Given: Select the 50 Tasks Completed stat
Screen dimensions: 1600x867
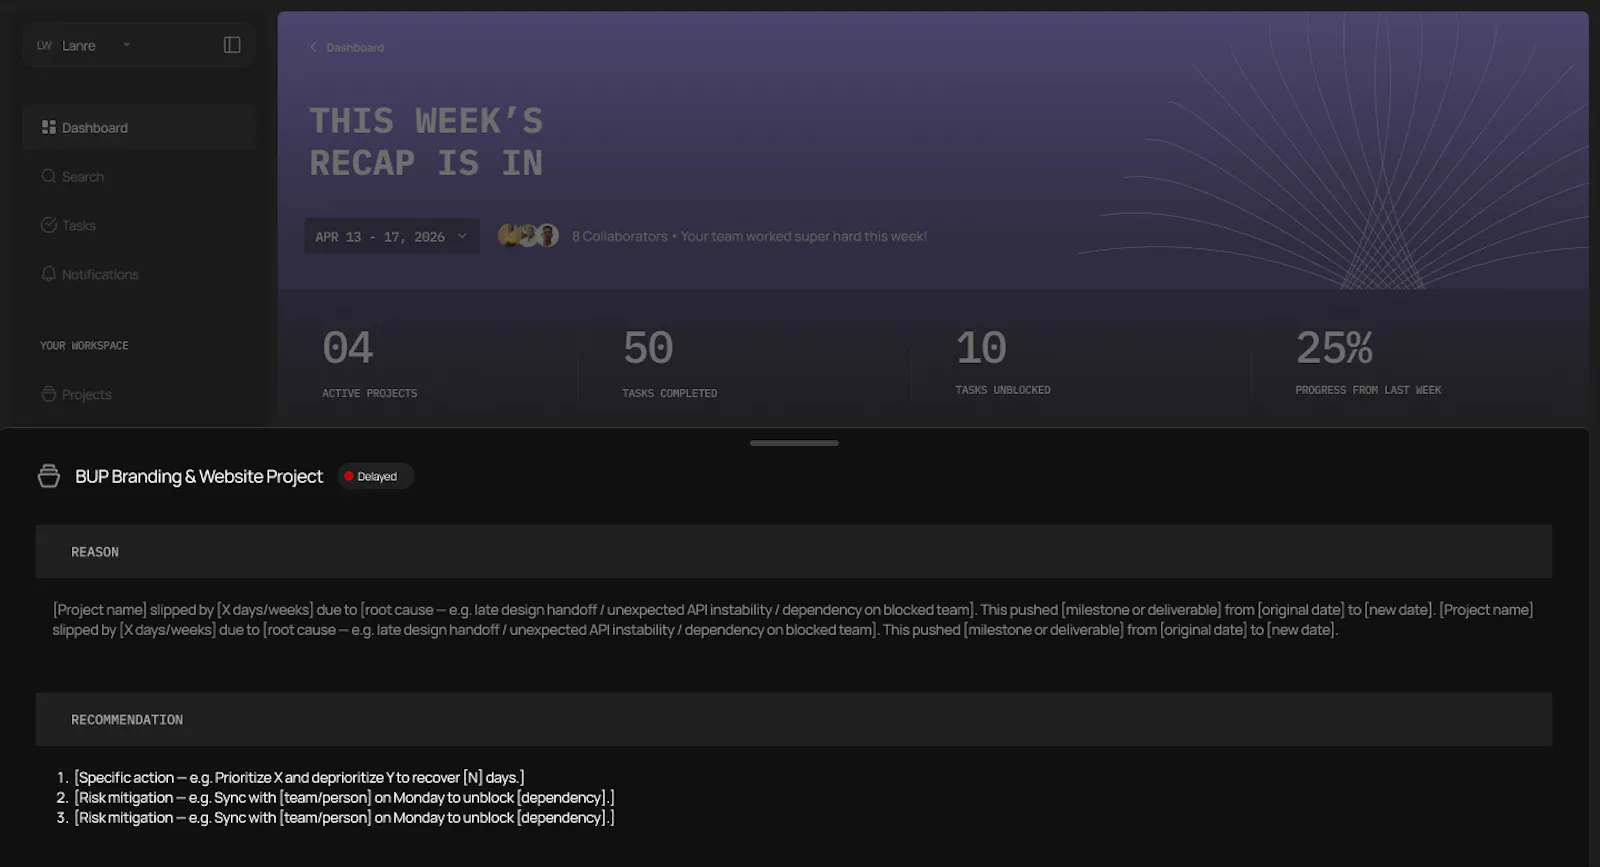Looking at the screenshot, I should coord(670,364).
